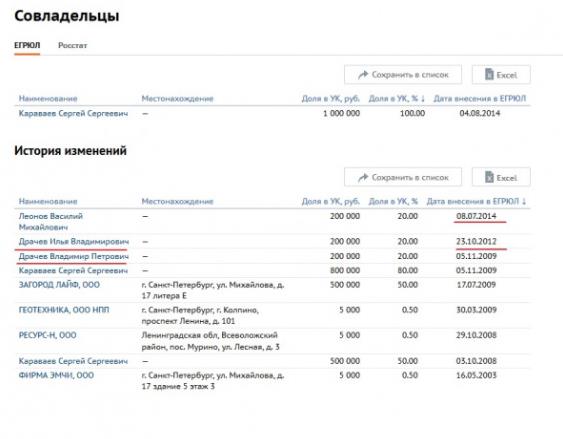Export co-owners table with upper Excel button
563x439 pixels.
tap(501, 75)
